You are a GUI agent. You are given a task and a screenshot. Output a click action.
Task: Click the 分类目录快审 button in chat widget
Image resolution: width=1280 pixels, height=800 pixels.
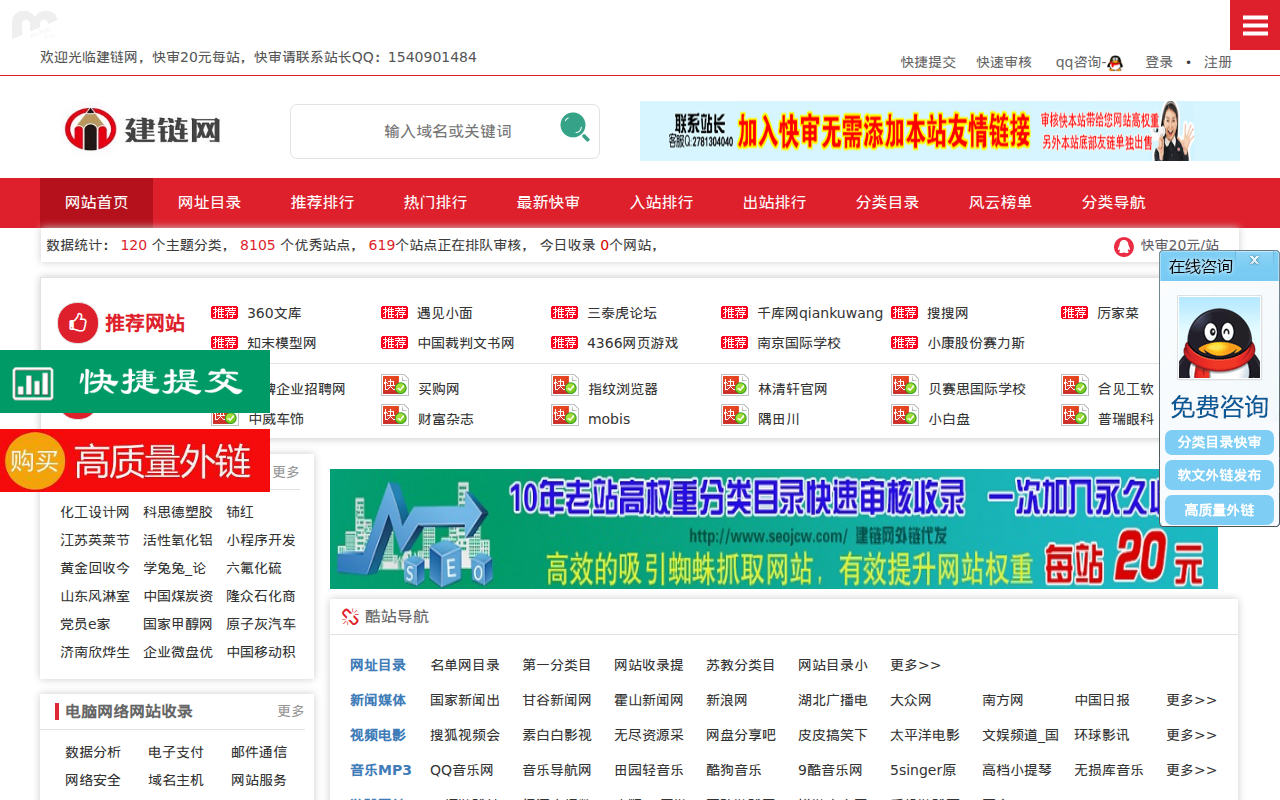click(x=1219, y=441)
